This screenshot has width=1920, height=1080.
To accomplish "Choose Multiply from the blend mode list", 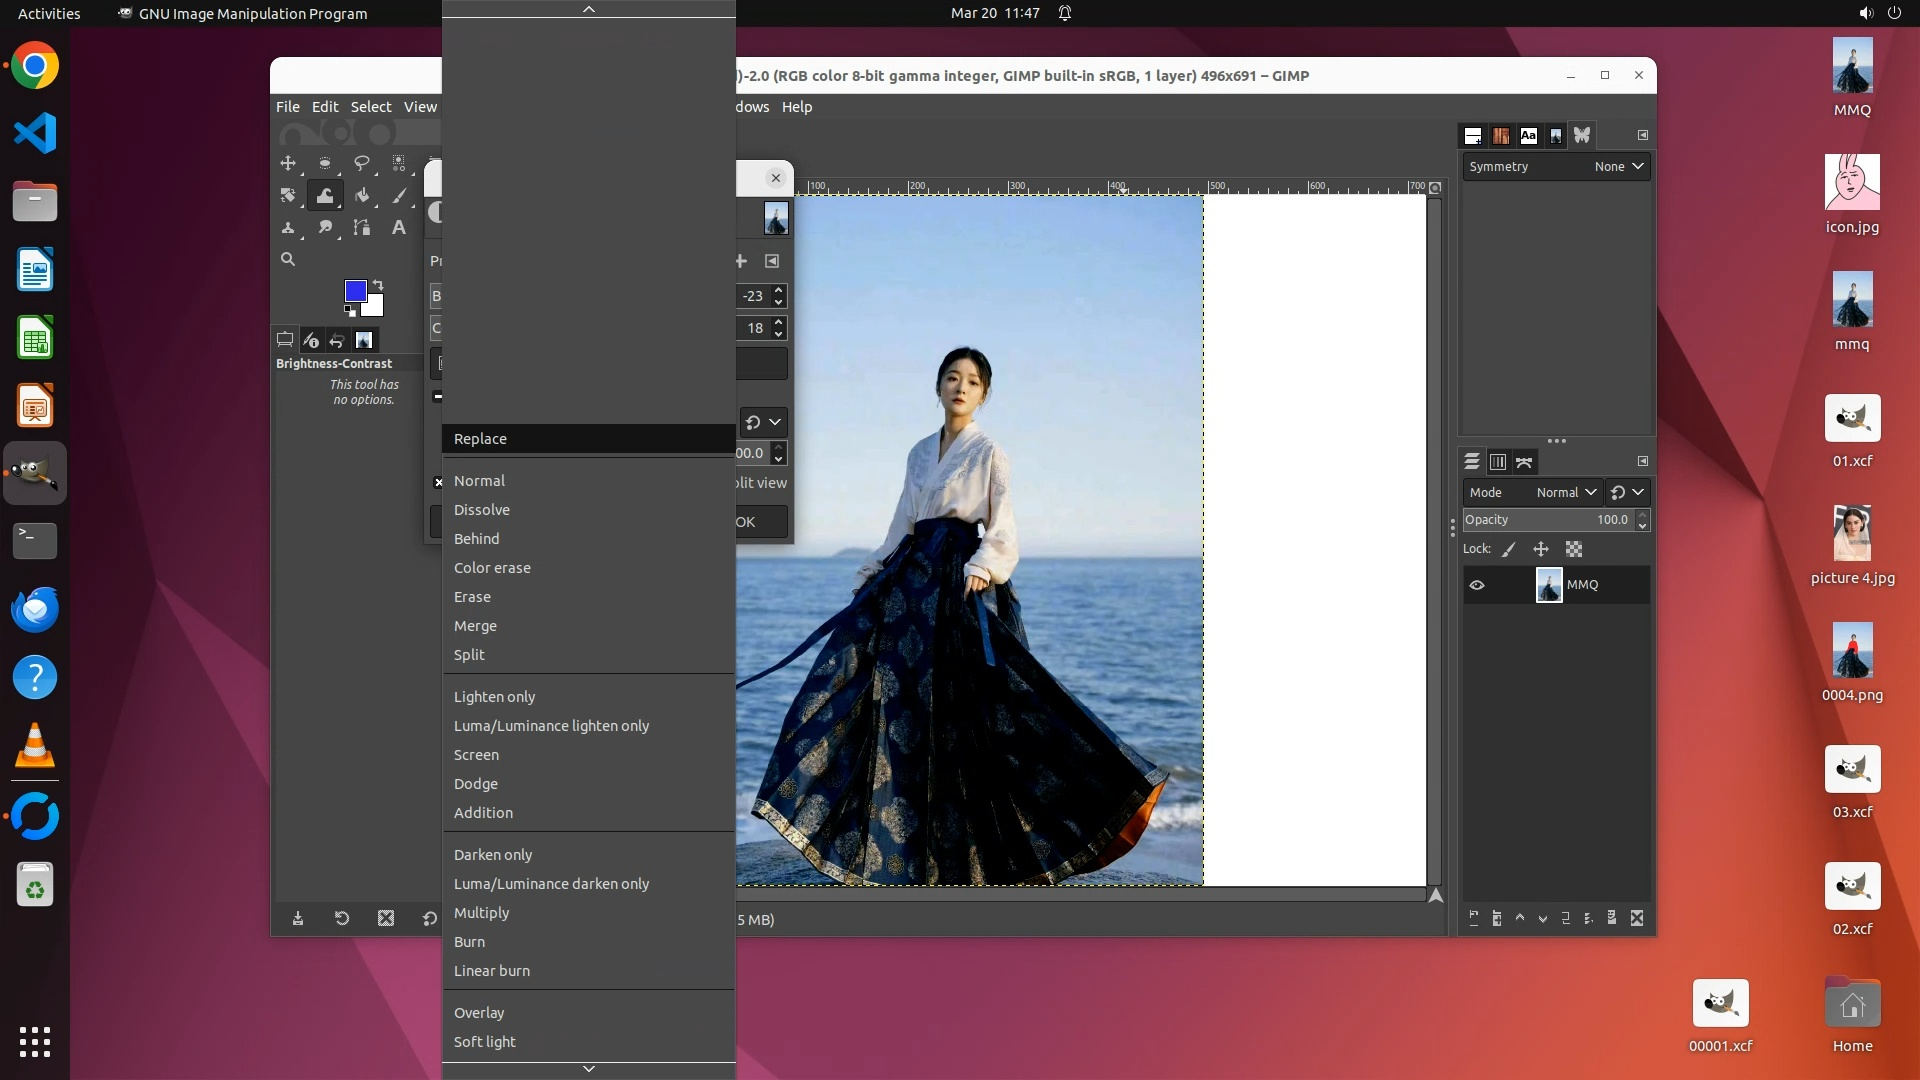I will pos(481,913).
